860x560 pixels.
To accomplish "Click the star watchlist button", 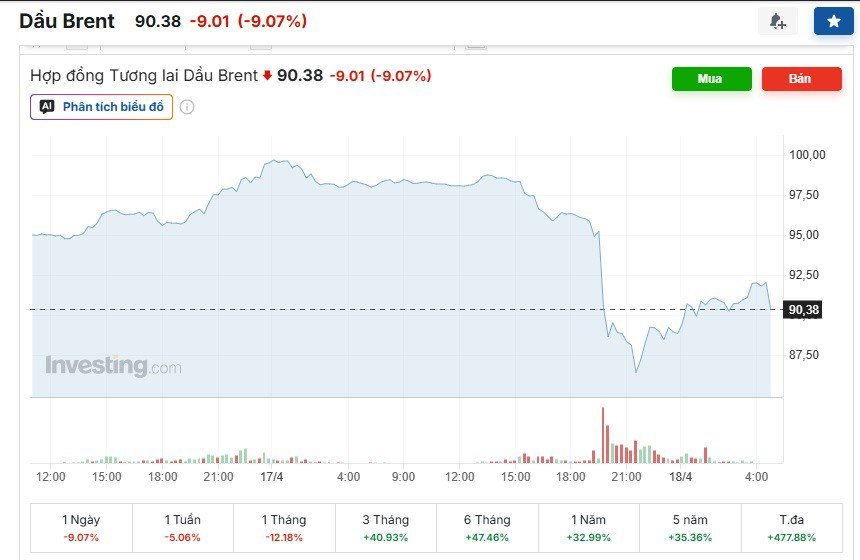I will click(833, 21).
